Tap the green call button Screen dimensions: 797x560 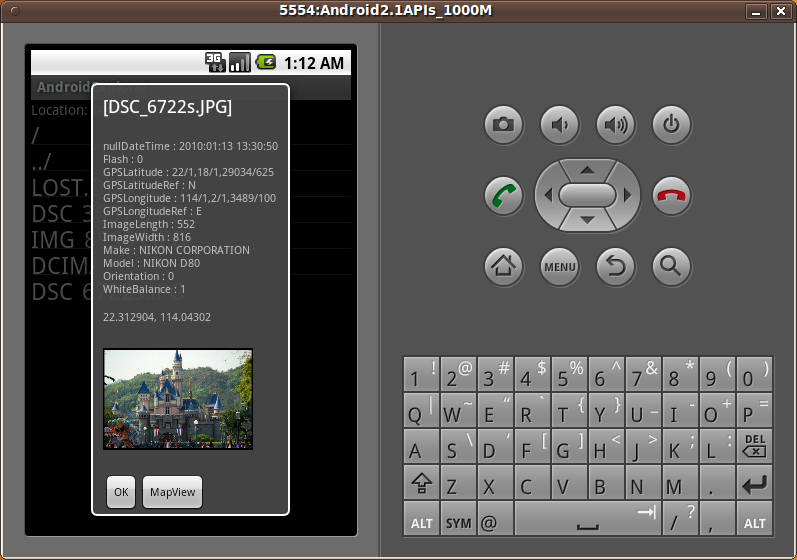click(503, 196)
